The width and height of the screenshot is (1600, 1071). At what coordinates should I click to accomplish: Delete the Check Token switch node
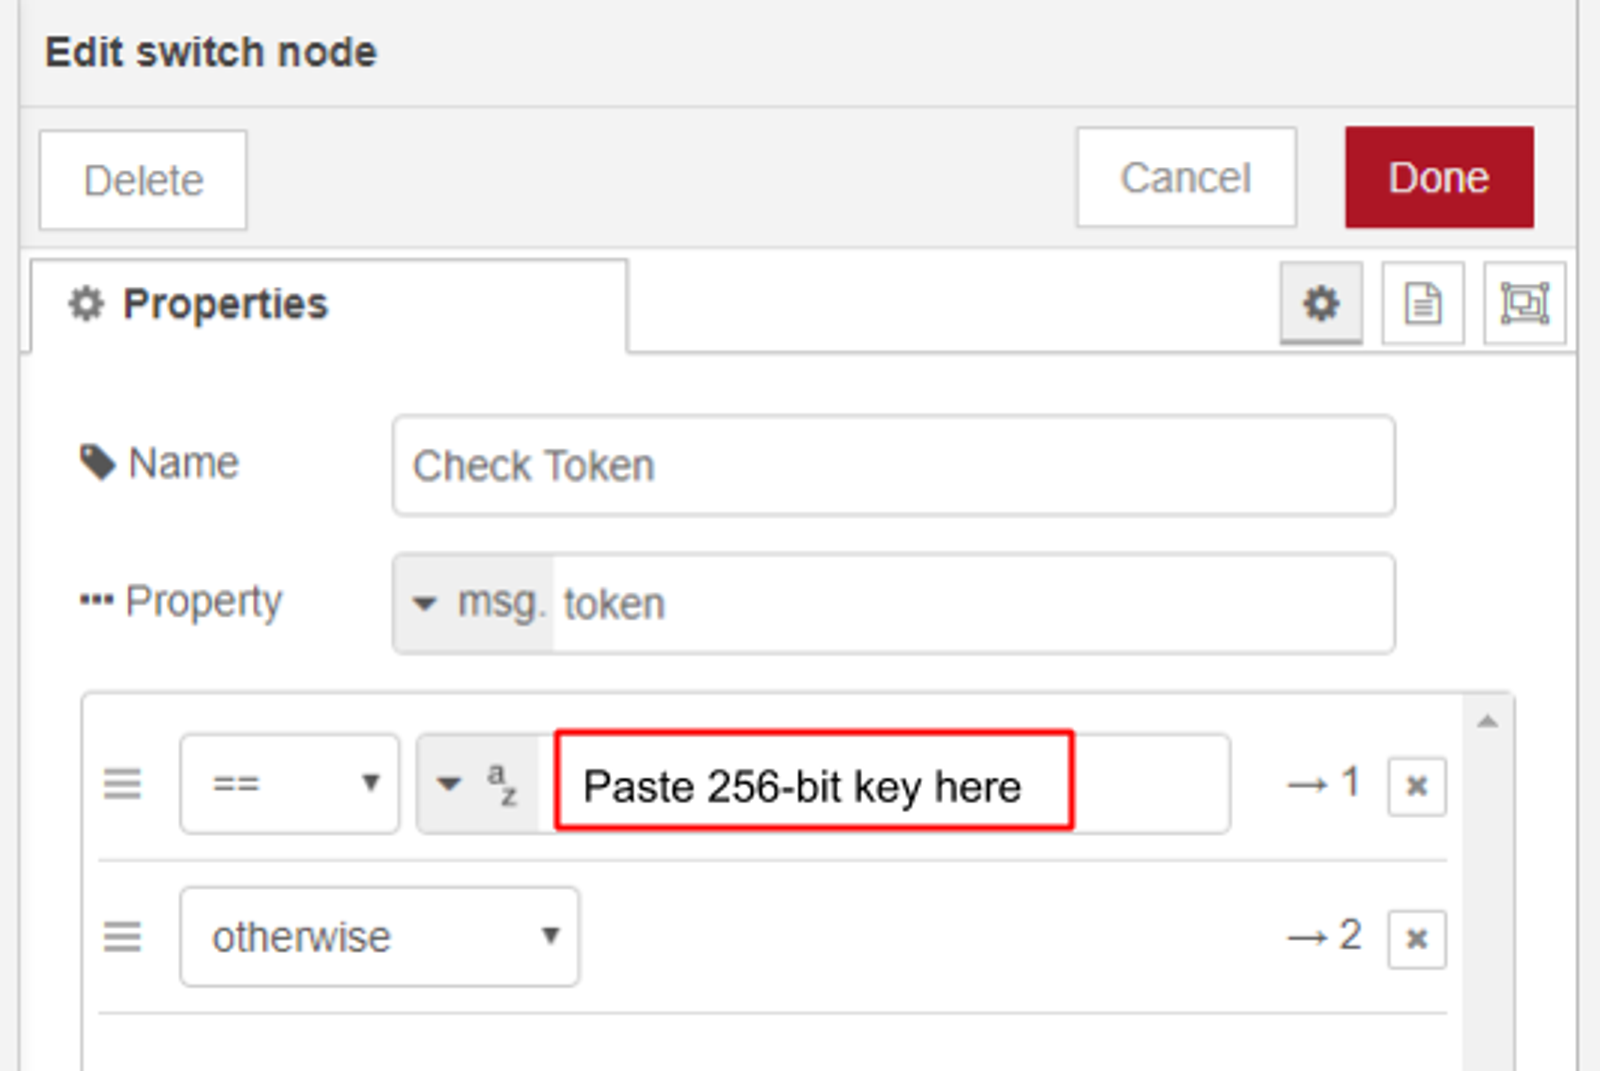142,180
